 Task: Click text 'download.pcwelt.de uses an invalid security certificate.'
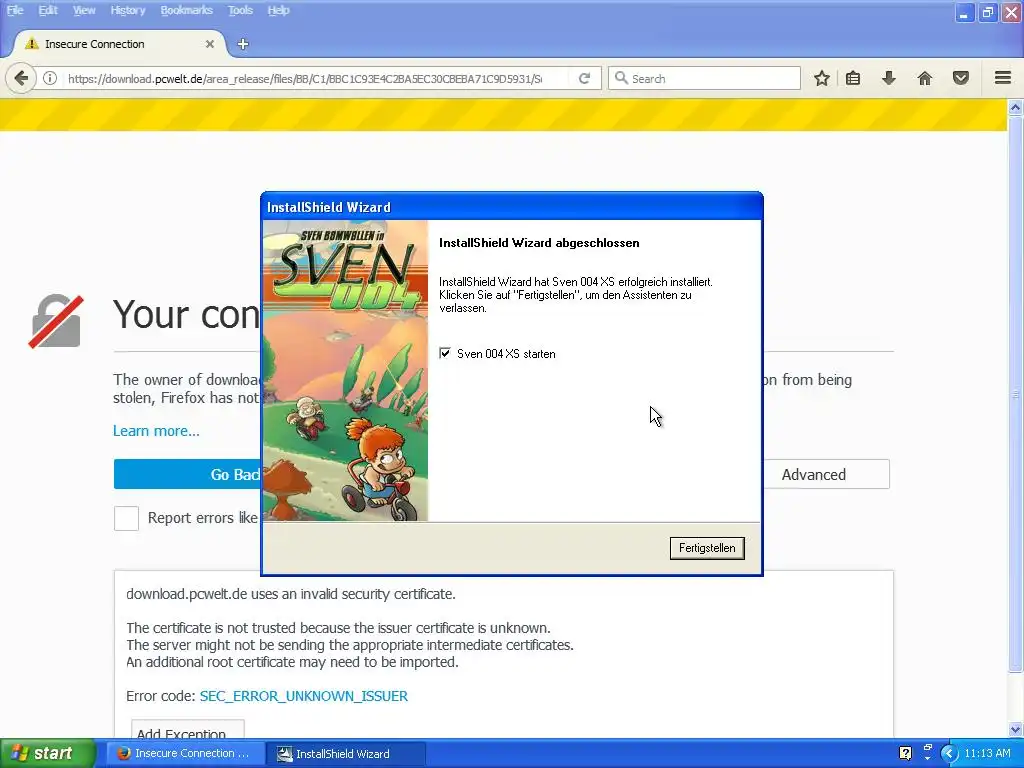(291, 594)
